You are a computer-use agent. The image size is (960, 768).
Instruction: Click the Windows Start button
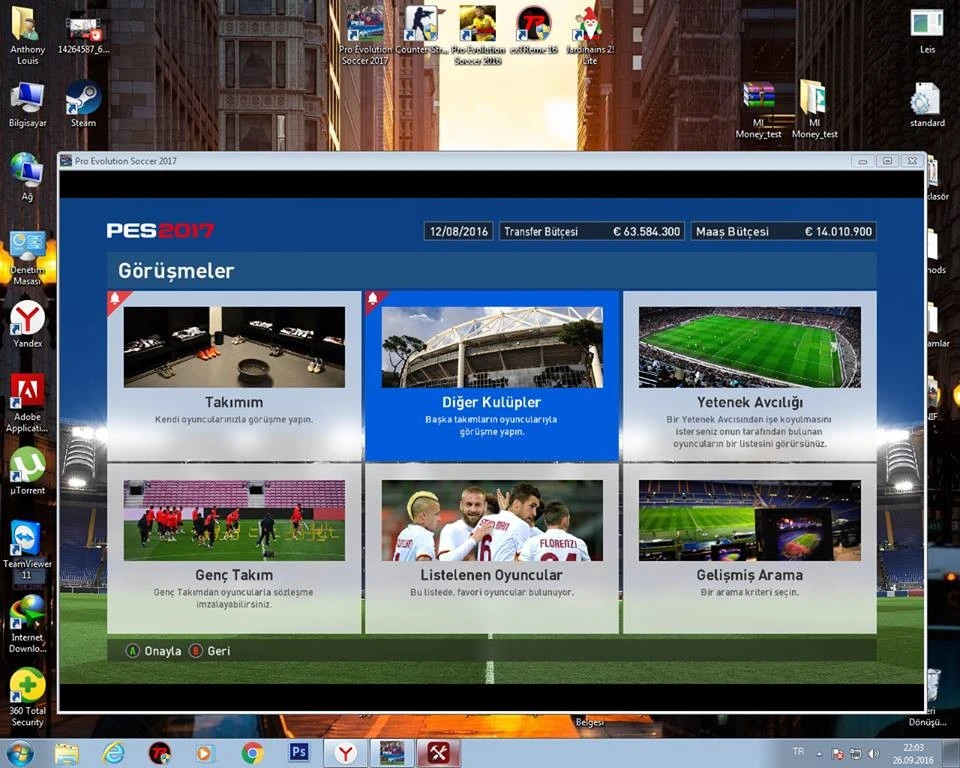tap(20, 753)
